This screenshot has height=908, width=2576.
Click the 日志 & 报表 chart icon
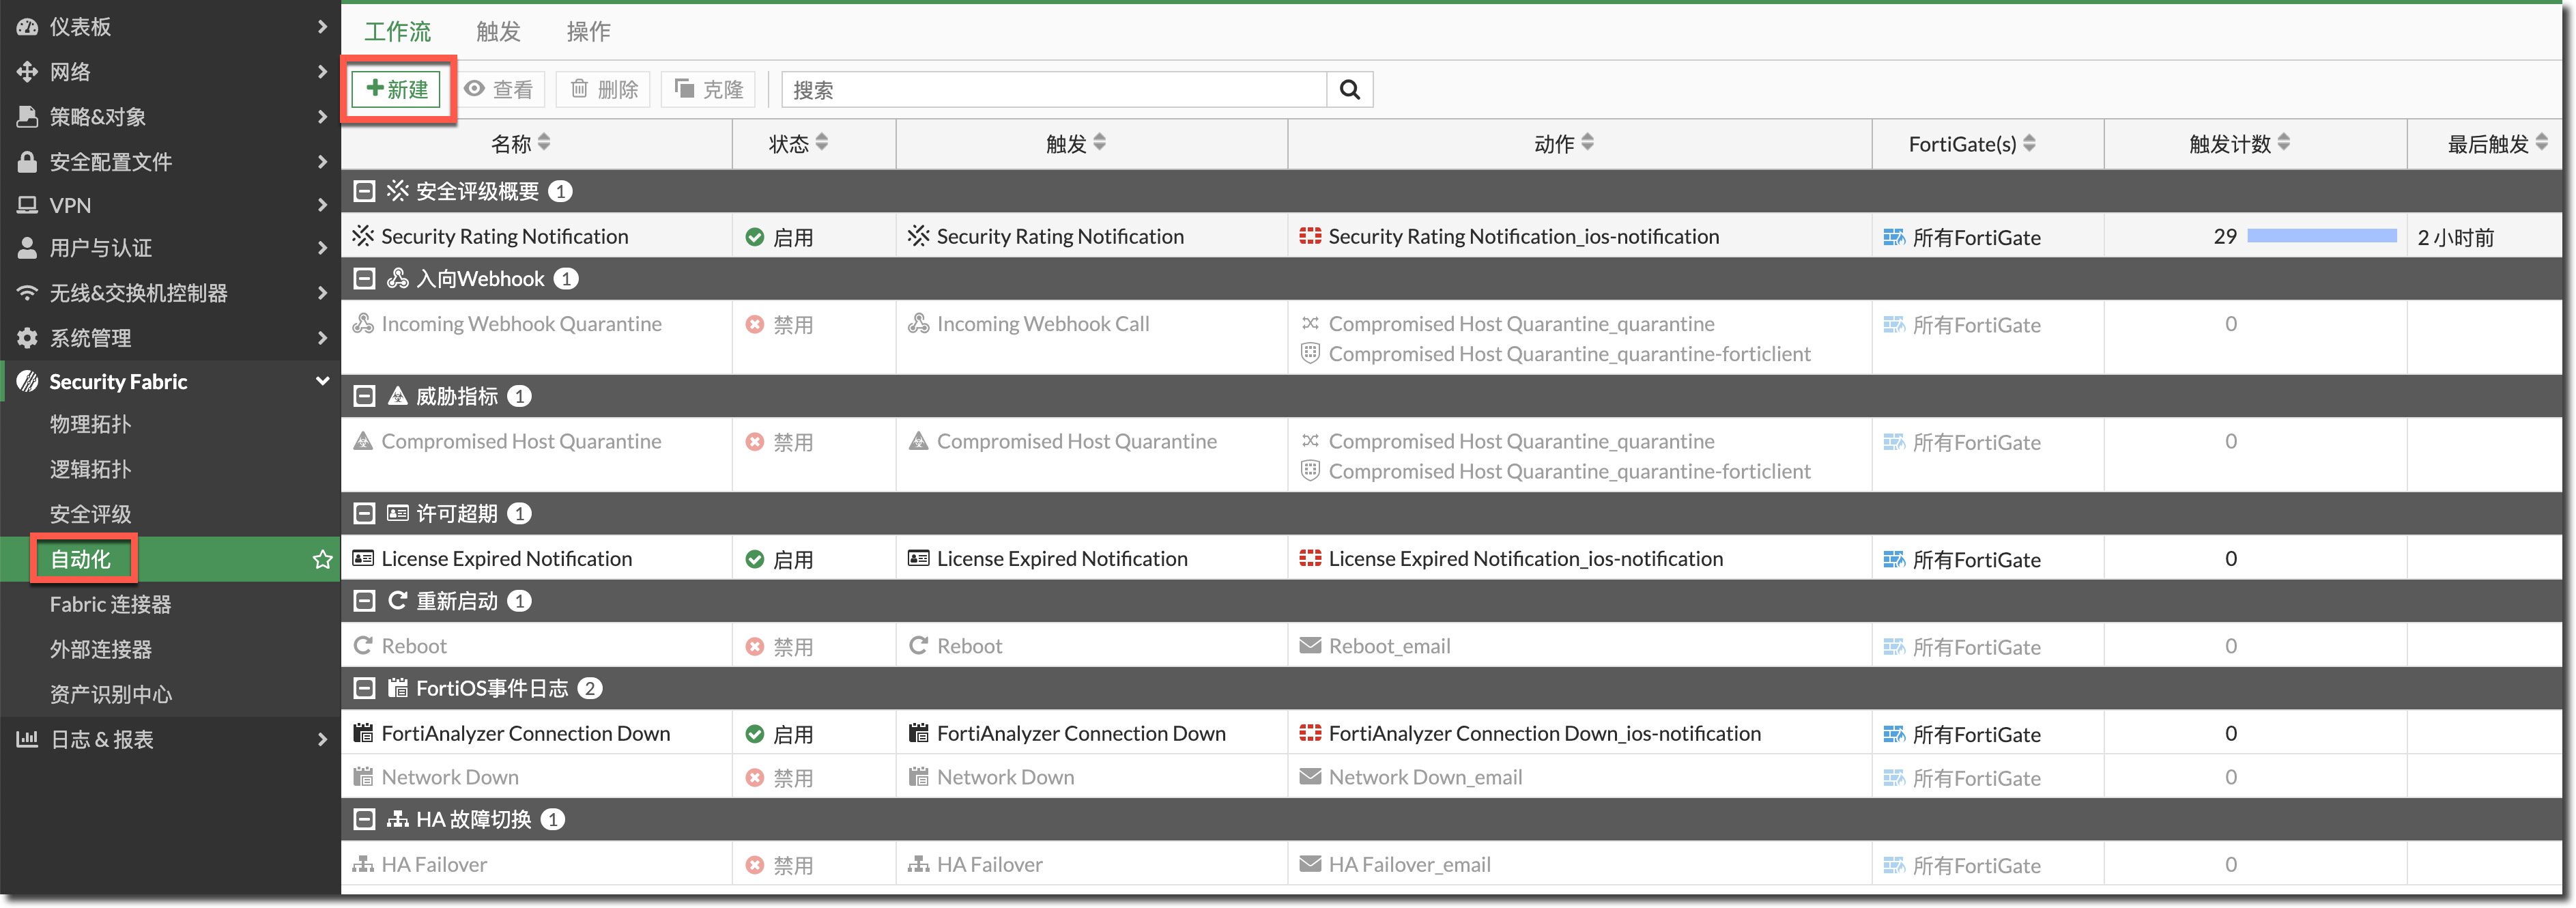27,739
